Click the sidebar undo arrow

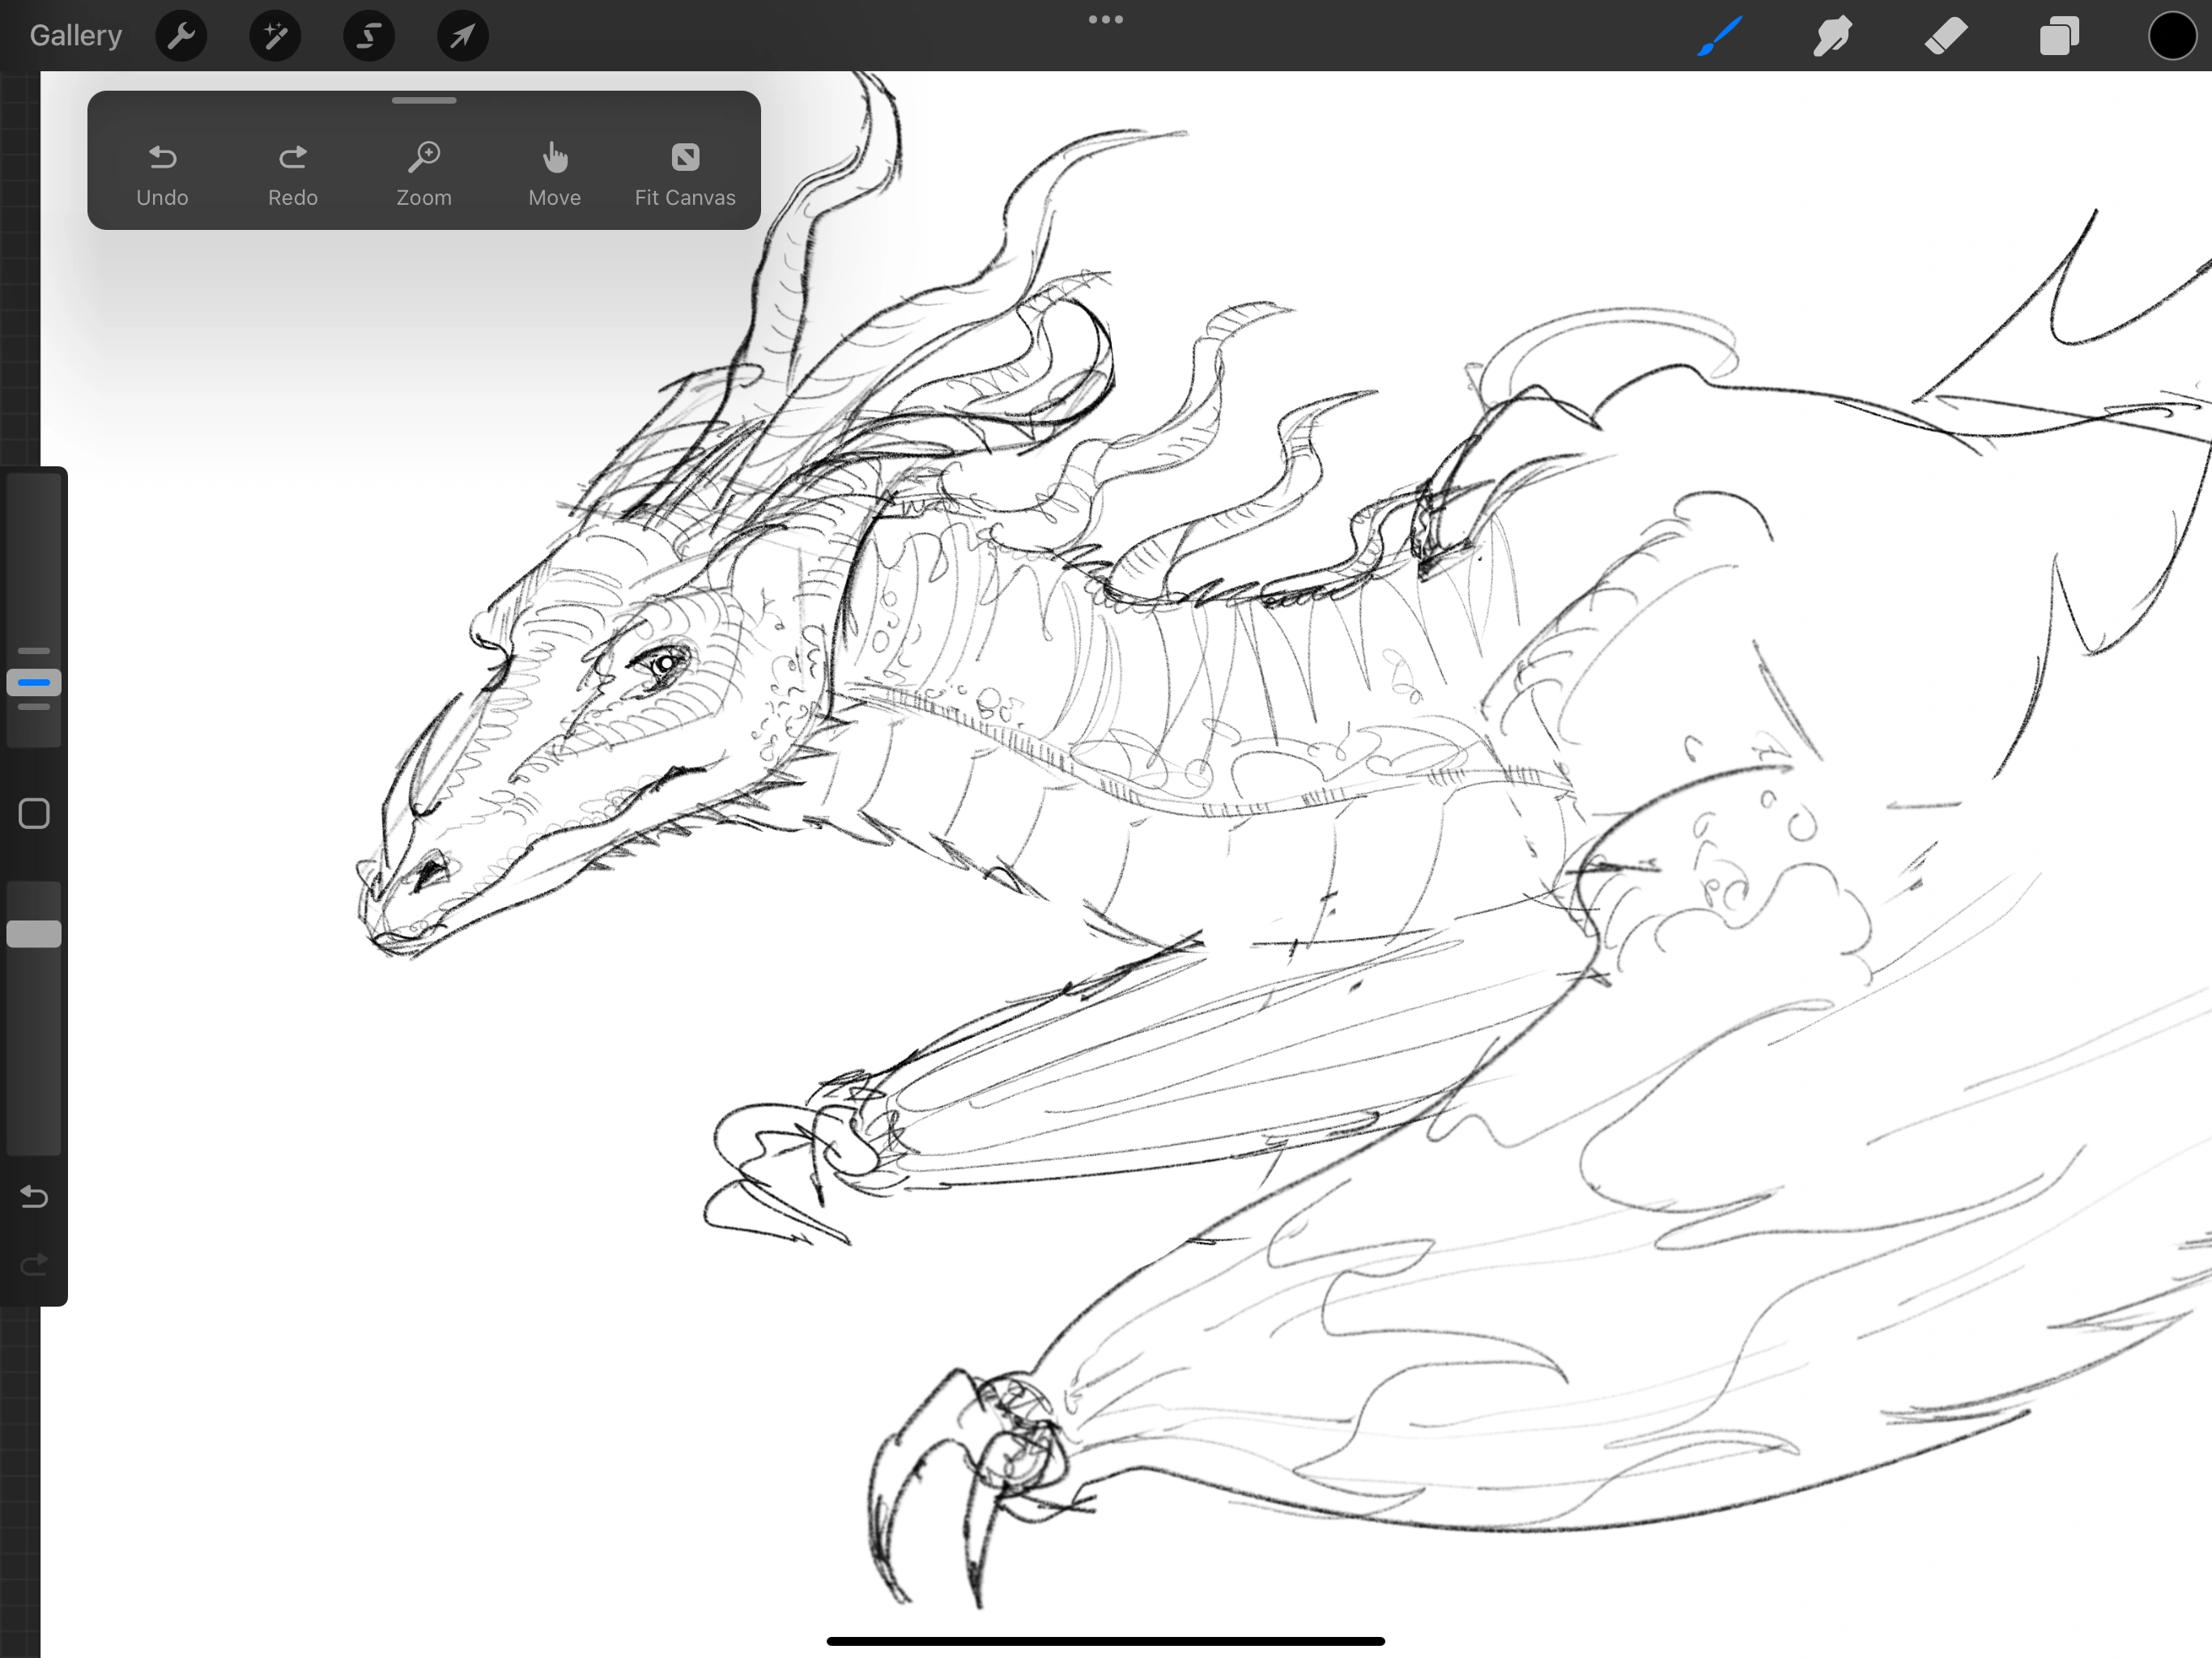point(34,1197)
